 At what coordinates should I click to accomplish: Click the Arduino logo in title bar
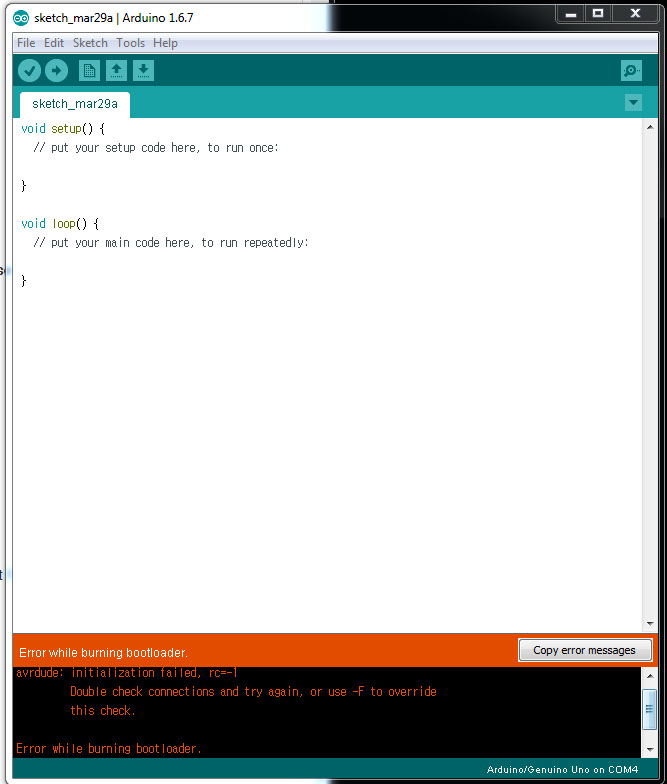click(21, 18)
